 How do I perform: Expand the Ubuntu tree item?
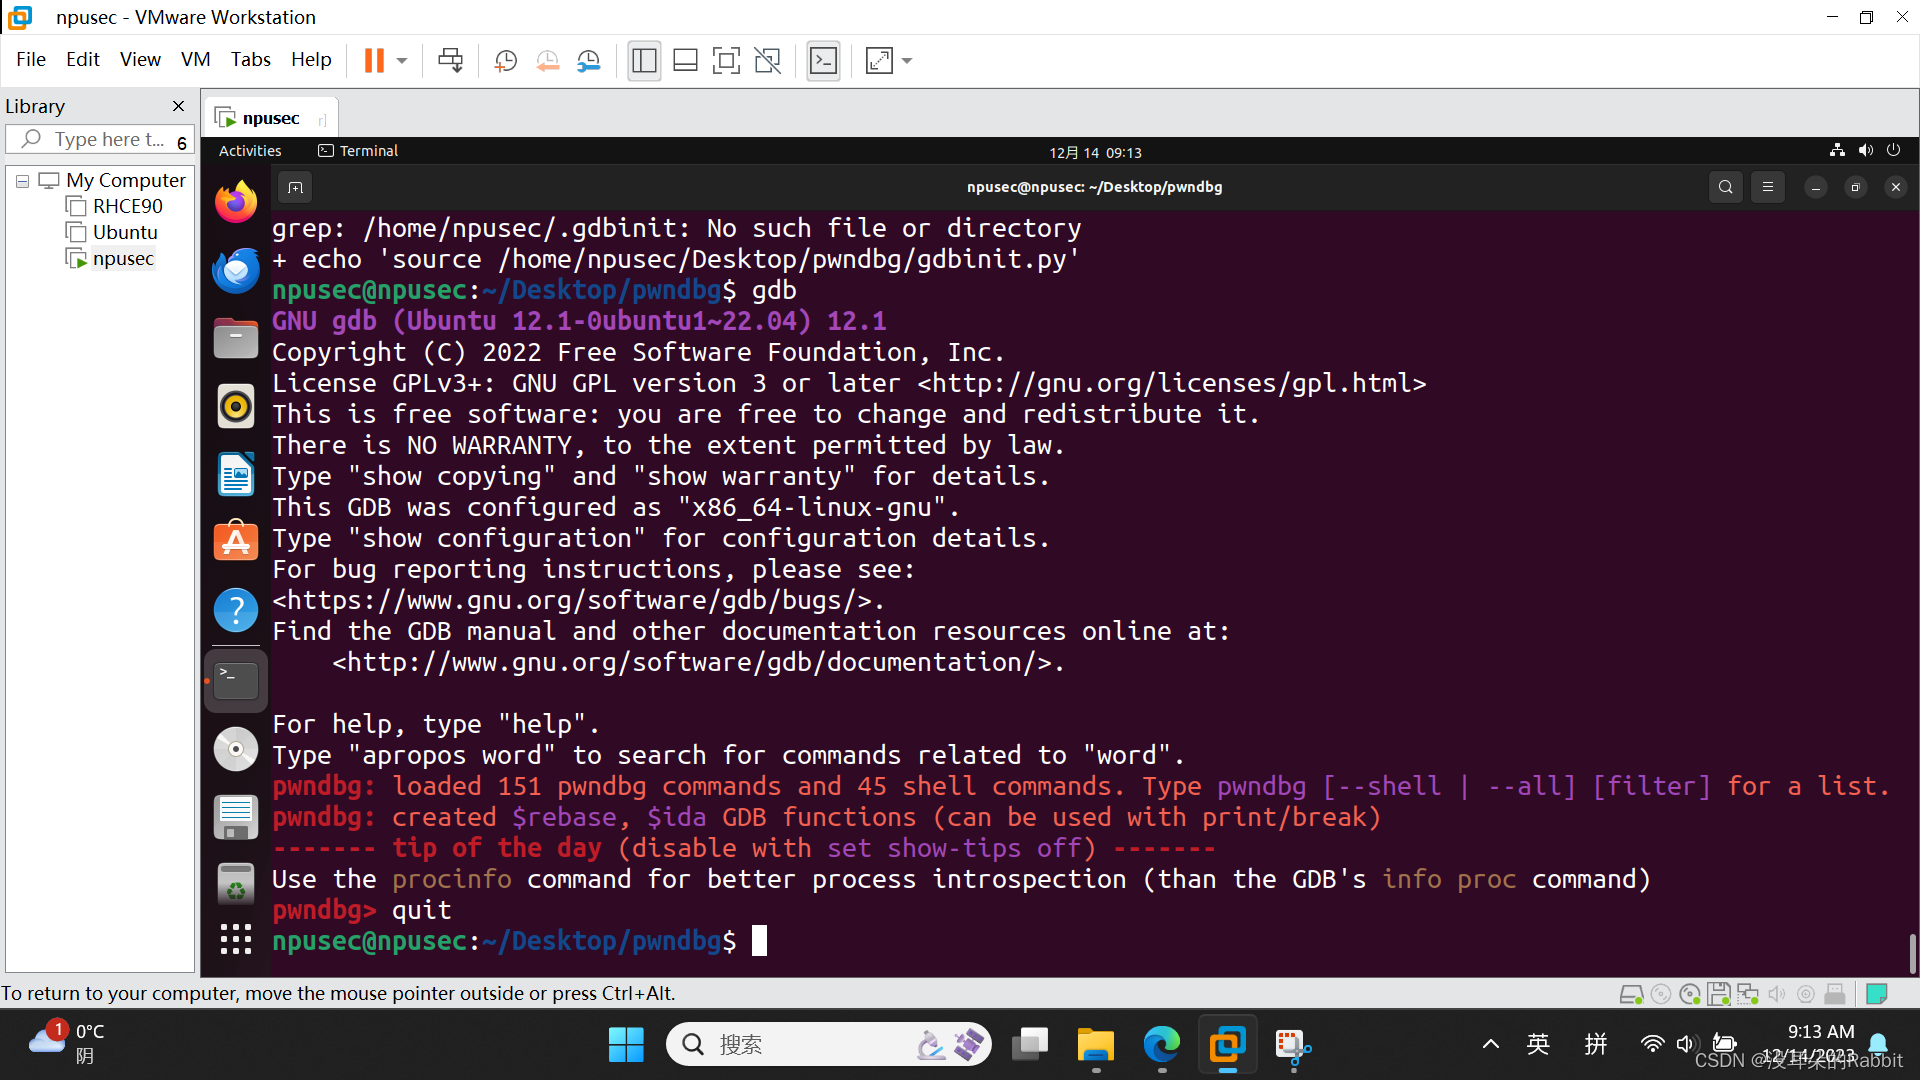click(123, 231)
